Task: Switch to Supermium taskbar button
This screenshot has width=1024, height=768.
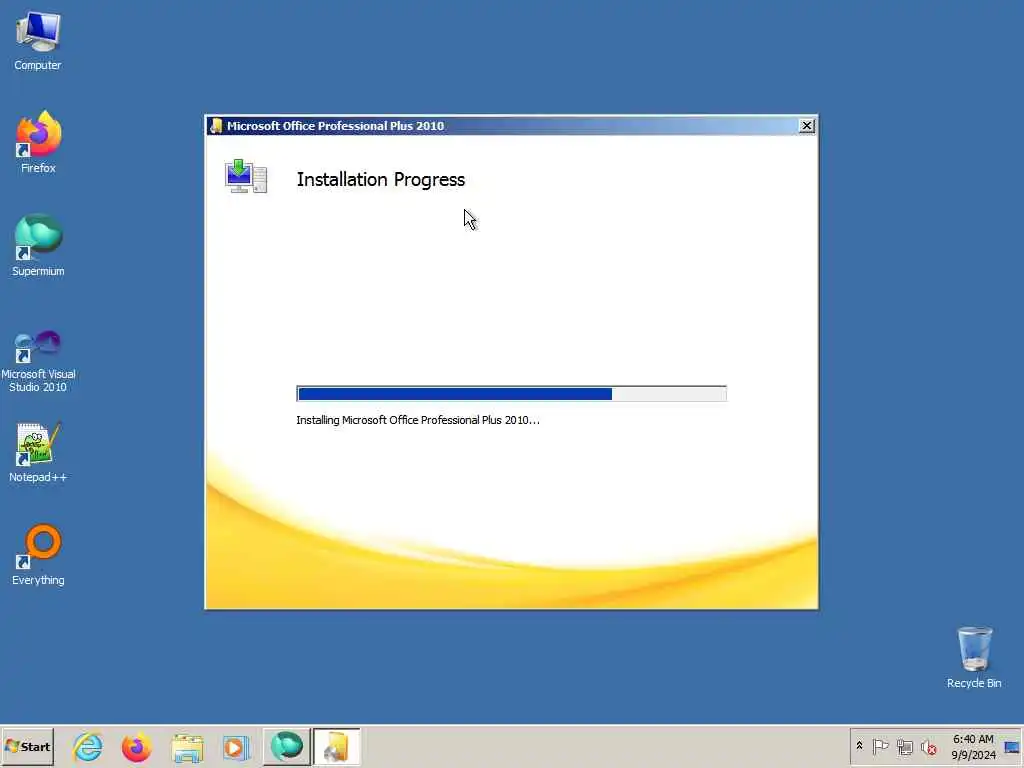Action: [x=287, y=746]
